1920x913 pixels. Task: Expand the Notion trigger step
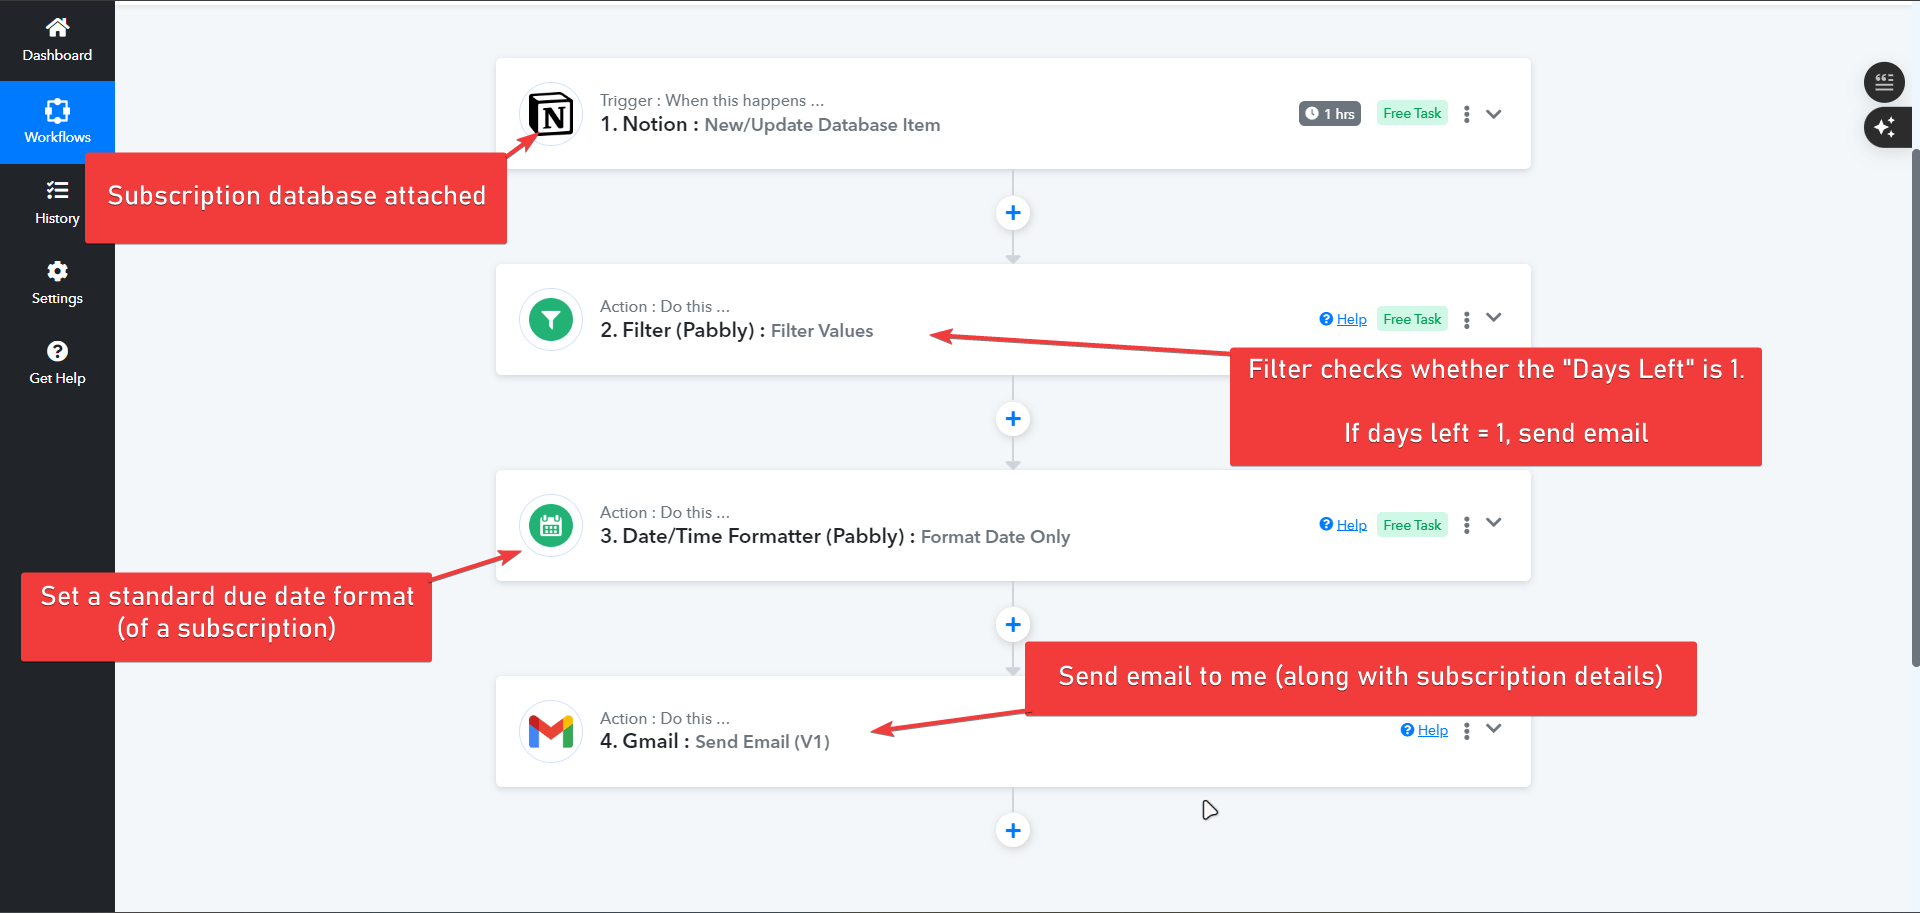1494,114
